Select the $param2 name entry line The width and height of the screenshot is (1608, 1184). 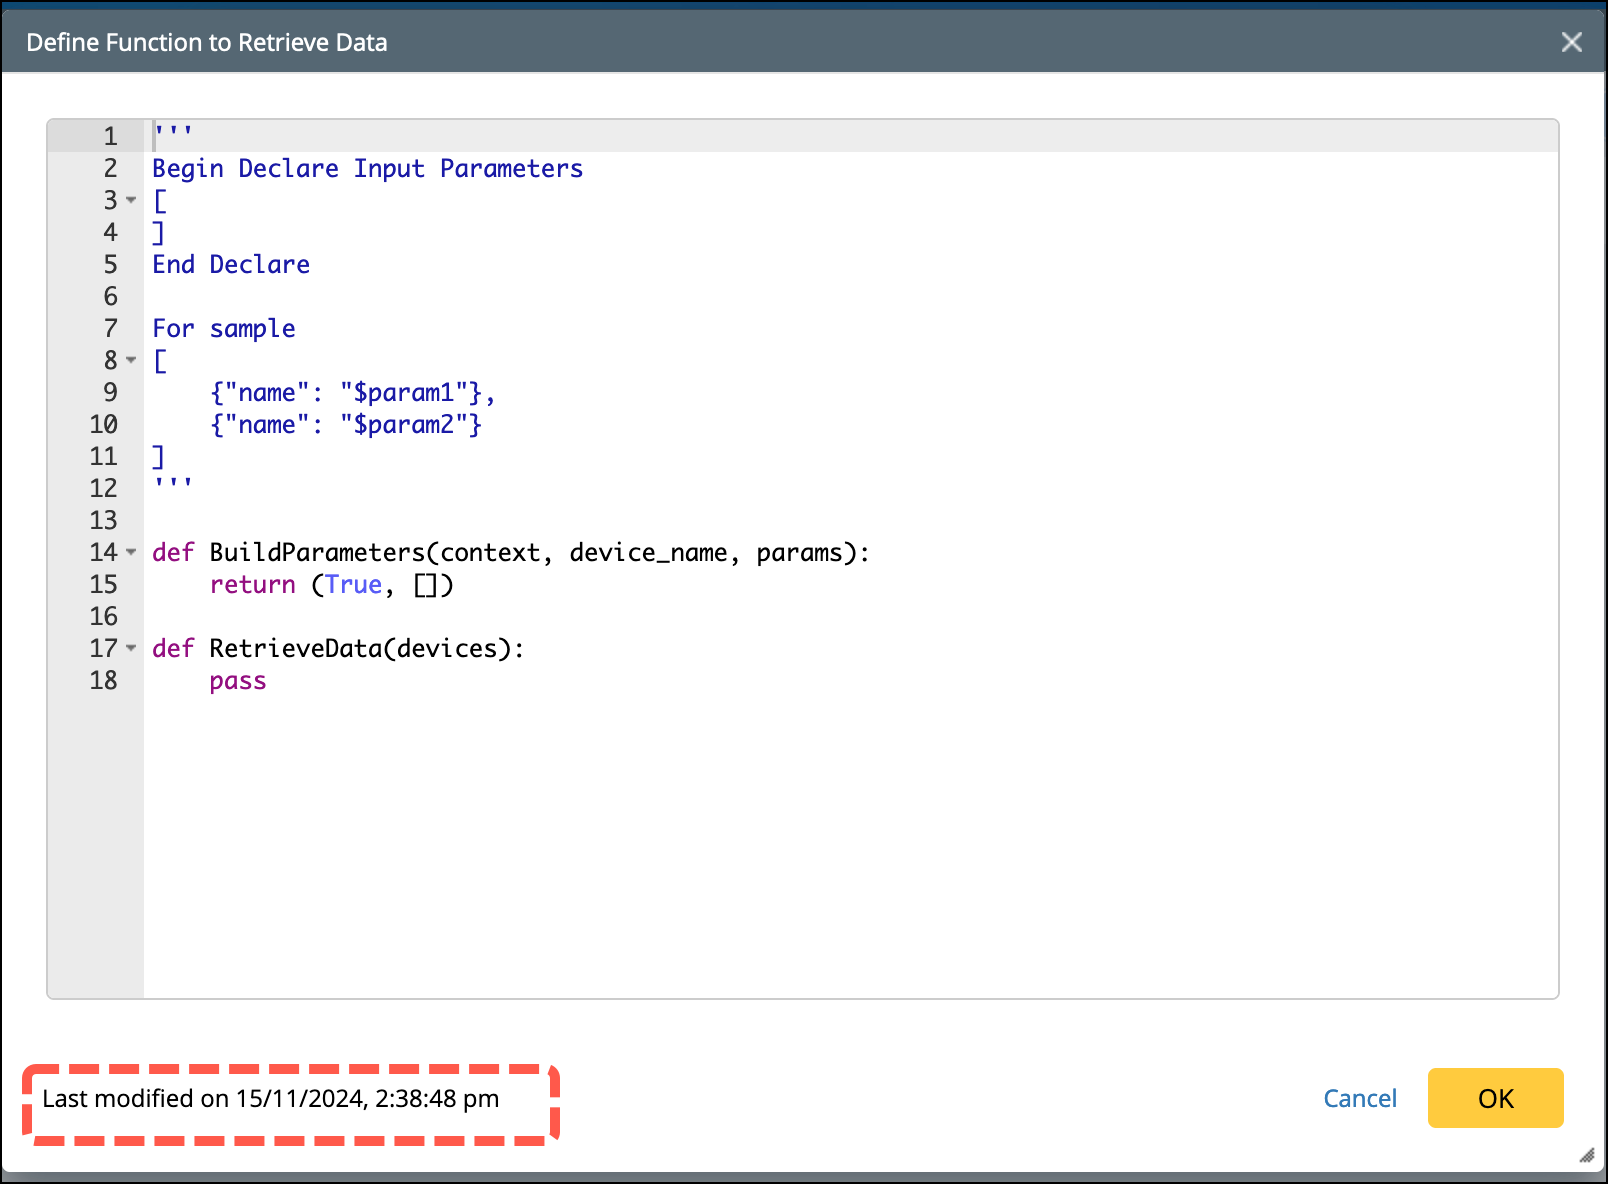coord(346,424)
